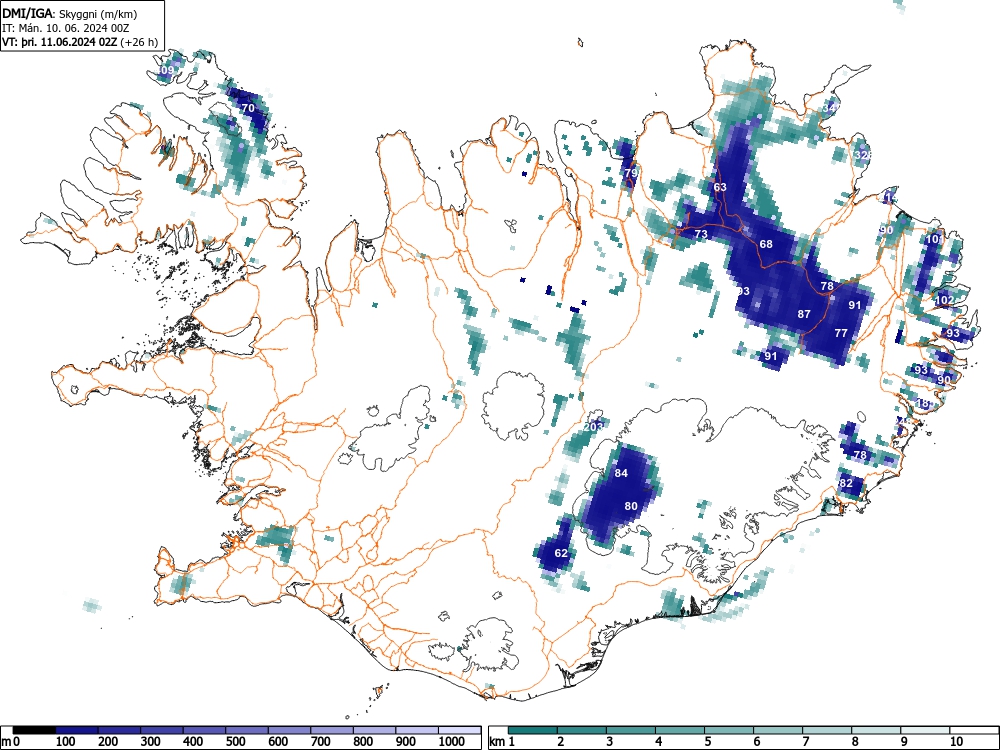Click the visibility value '62' on the map
1000x750 pixels.
point(561,554)
